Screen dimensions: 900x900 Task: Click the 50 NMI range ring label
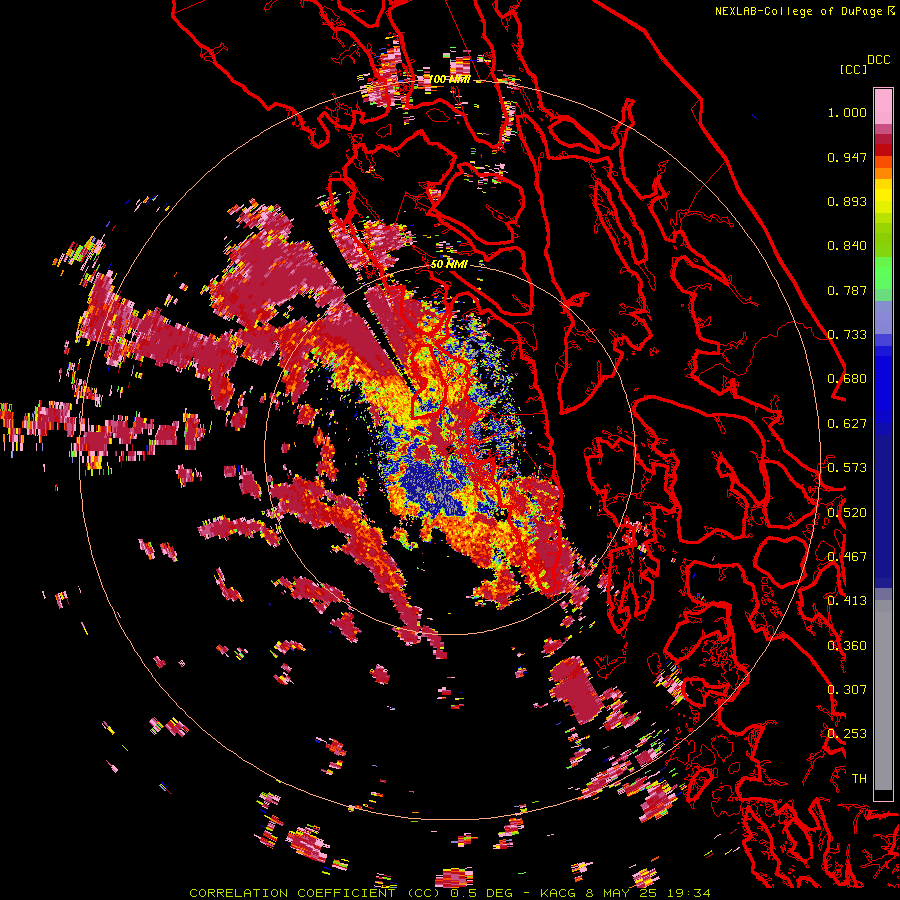point(449,265)
